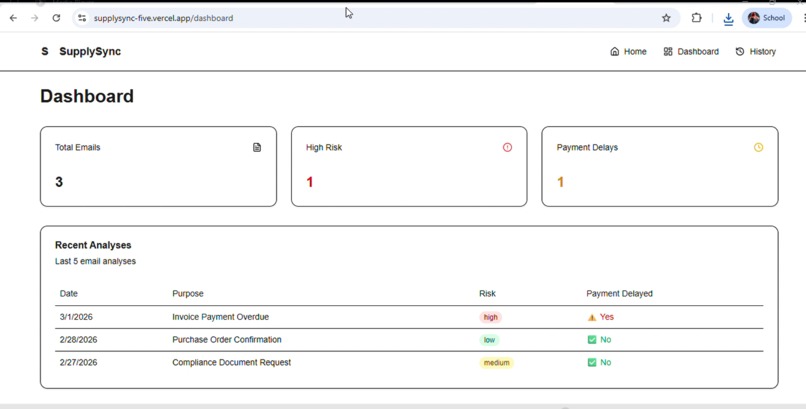
Task: Click the low risk badge
Action: [489, 340]
